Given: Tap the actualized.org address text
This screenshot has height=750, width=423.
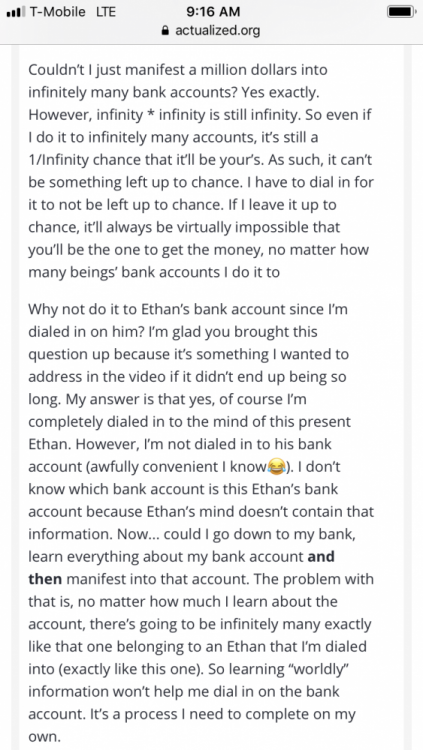Looking at the screenshot, I should (218, 31).
